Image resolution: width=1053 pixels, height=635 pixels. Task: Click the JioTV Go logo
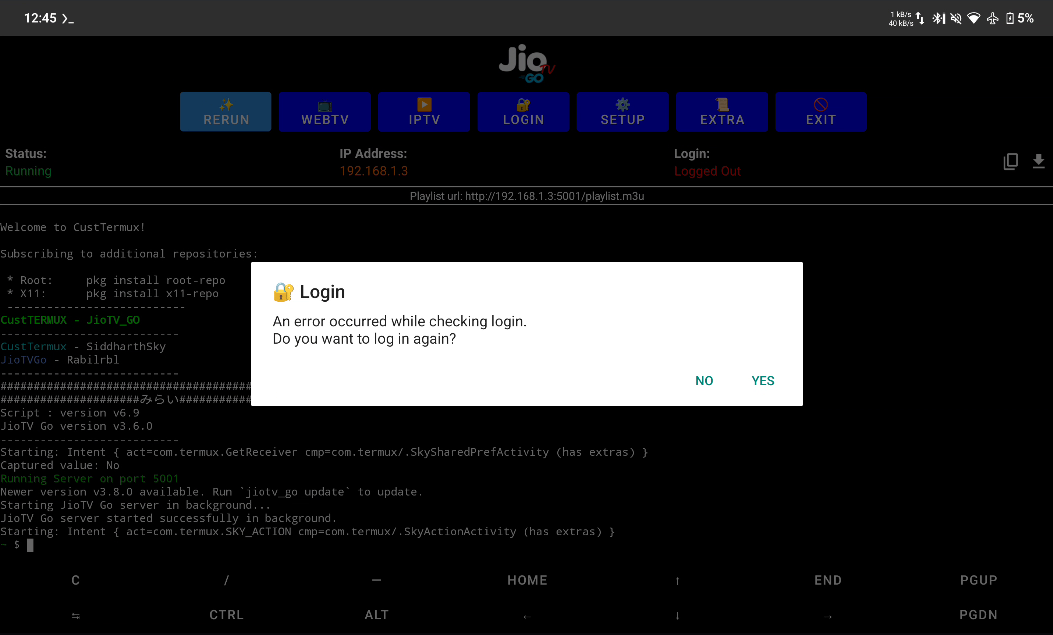coord(526,64)
